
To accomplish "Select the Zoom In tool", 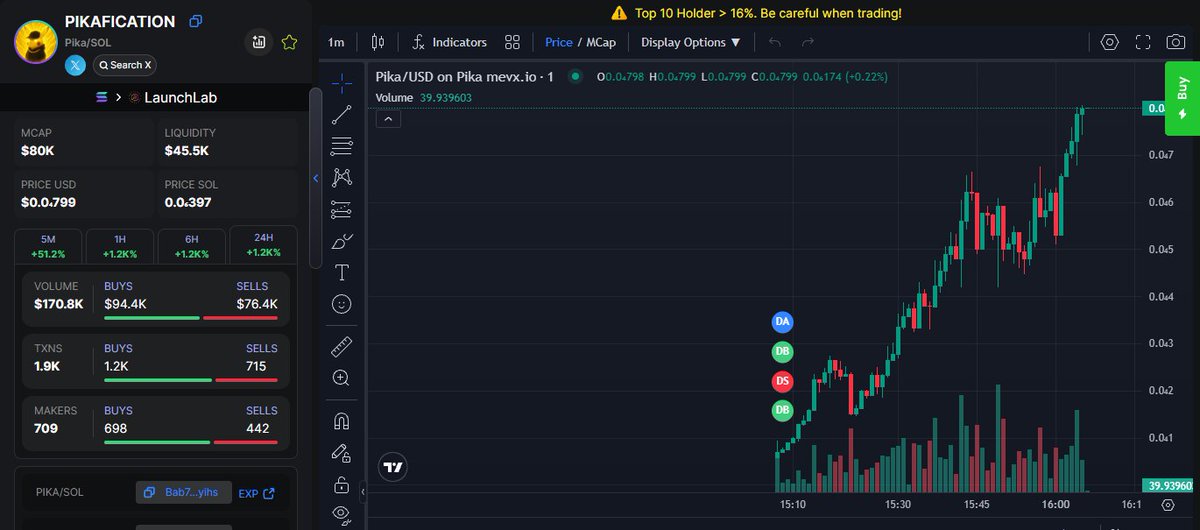I will tap(342, 378).
